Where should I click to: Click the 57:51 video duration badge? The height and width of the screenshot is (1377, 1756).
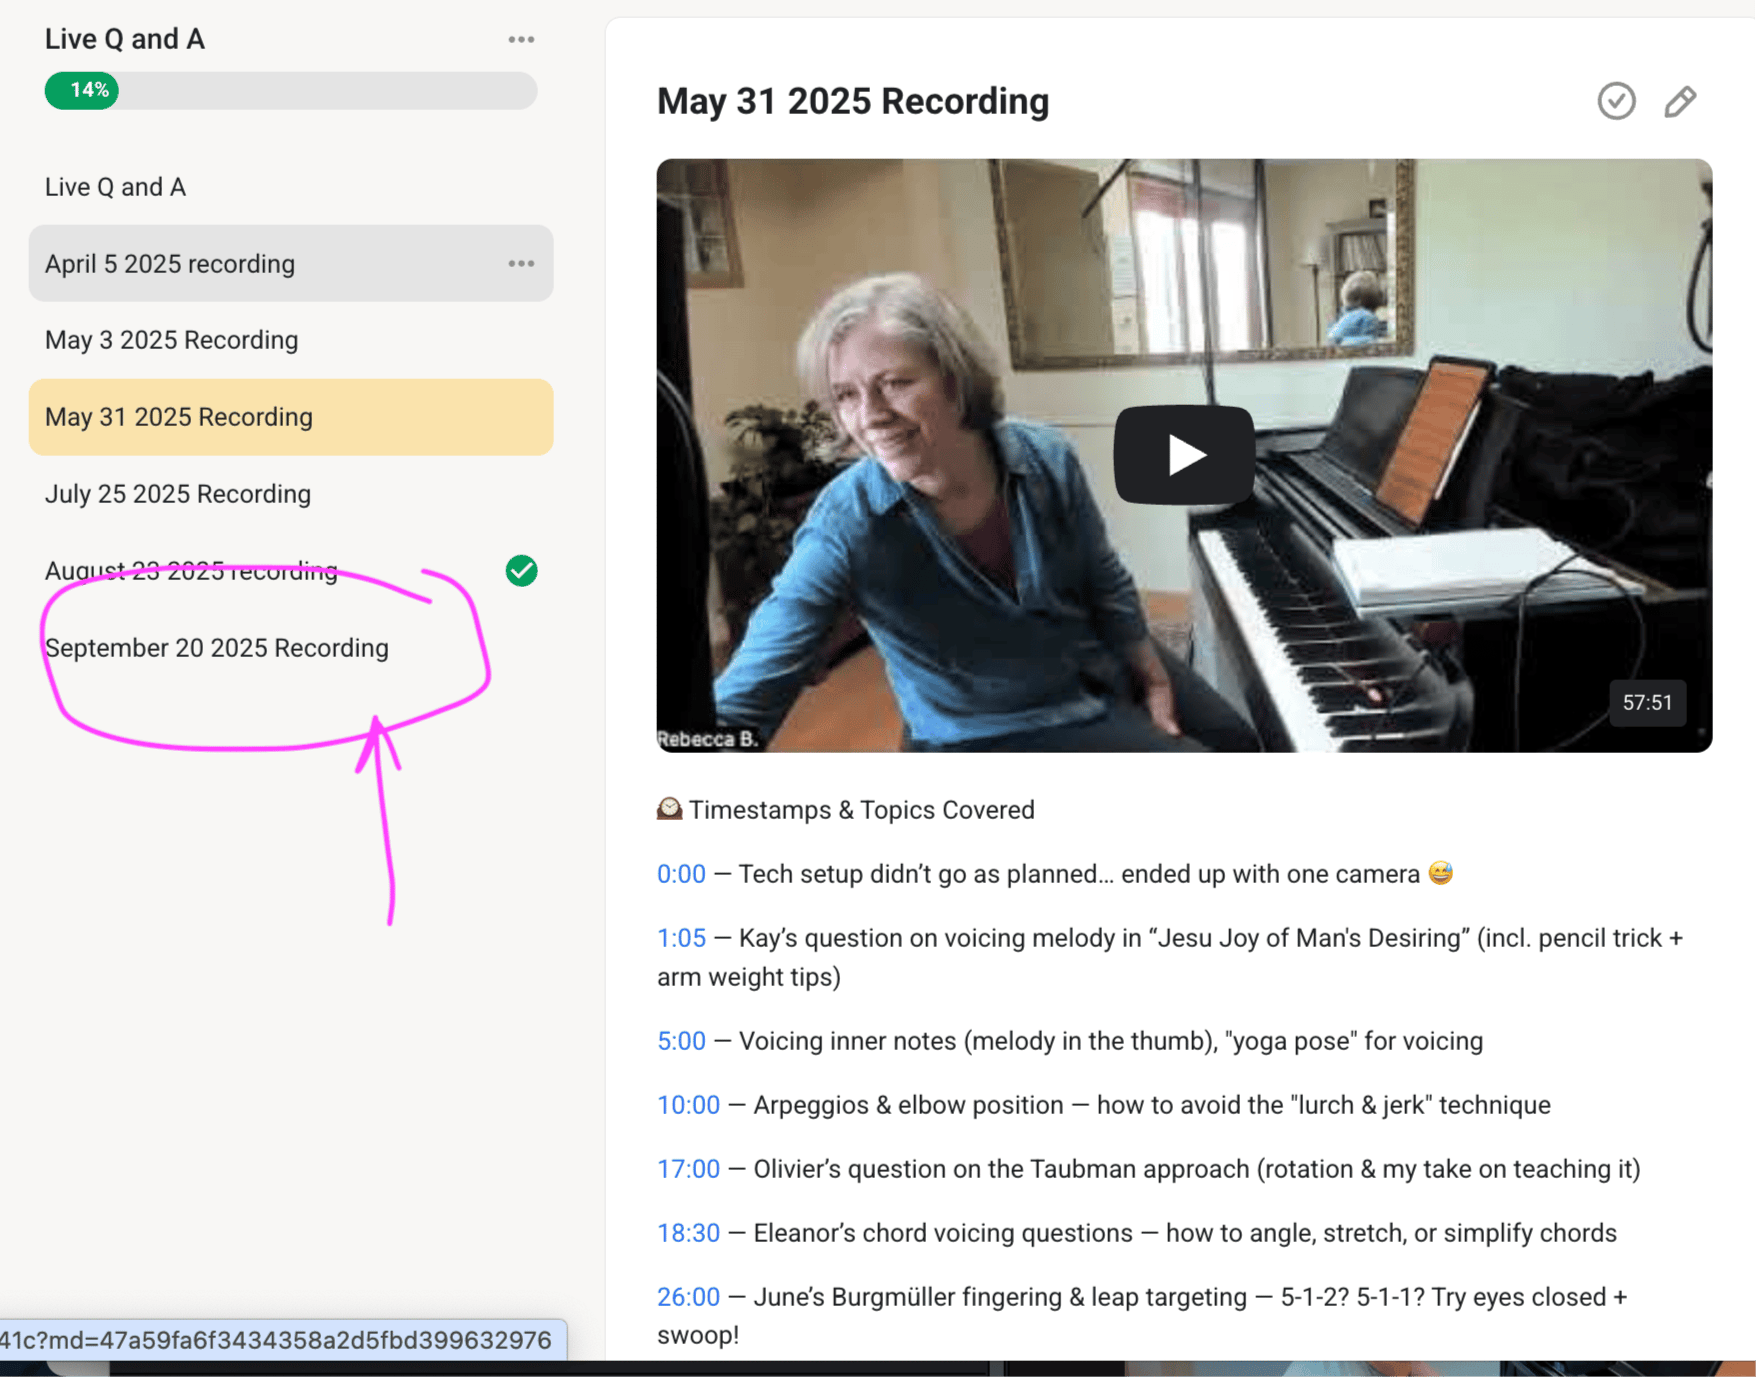pyautogui.click(x=1646, y=703)
